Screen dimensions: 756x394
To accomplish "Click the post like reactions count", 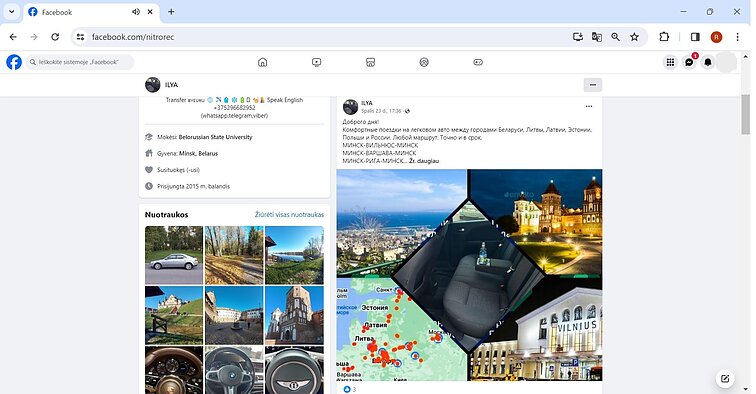I will (350, 389).
